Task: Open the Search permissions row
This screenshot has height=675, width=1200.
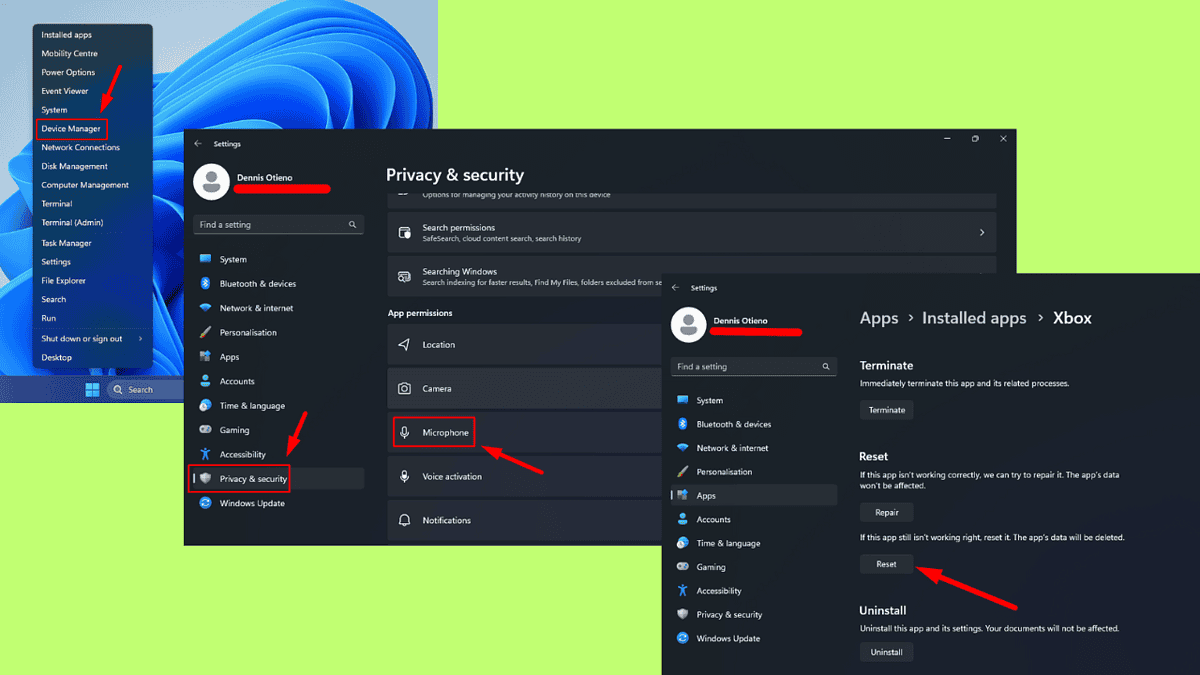Action: click(692, 232)
